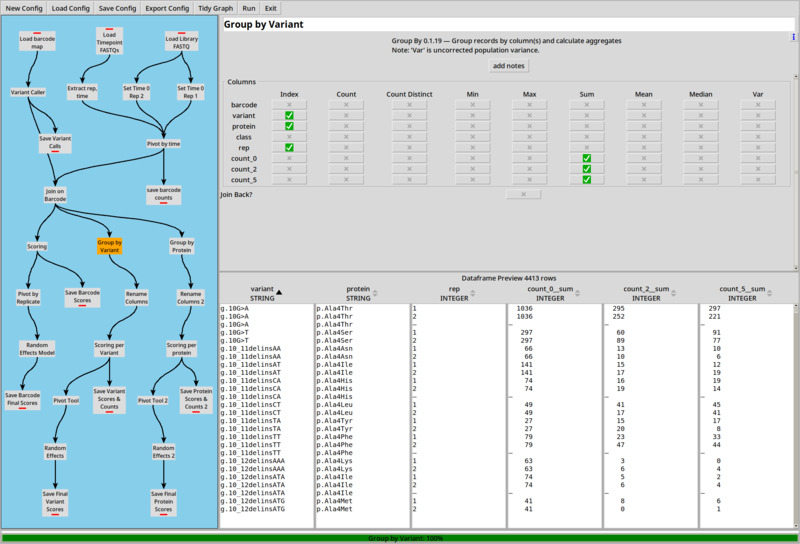Viewport: 800px width, 544px height.
Task: Select the Save Variant Scores & Counts node
Action: point(109,400)
